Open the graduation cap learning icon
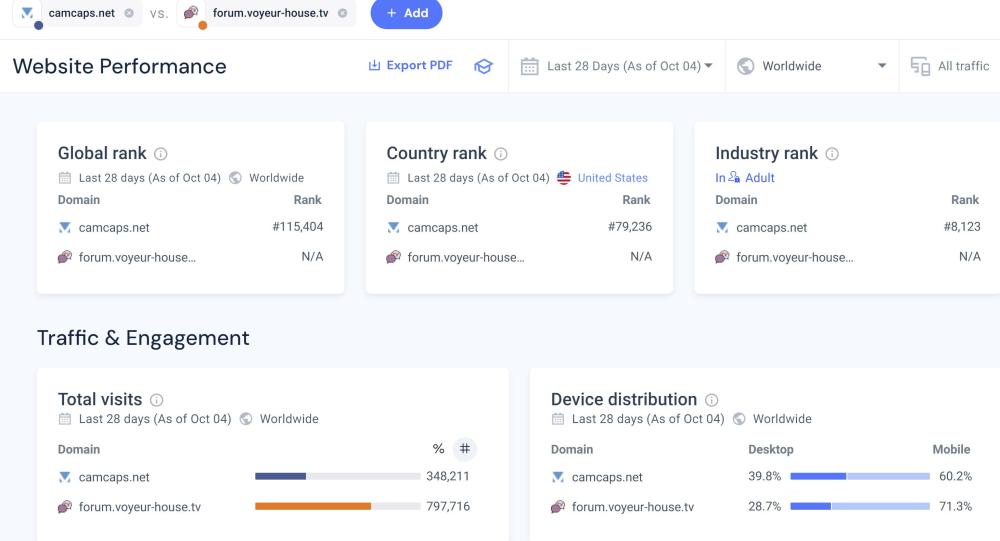This screenshot has height=541, width=1000. (x=484, y=66)
